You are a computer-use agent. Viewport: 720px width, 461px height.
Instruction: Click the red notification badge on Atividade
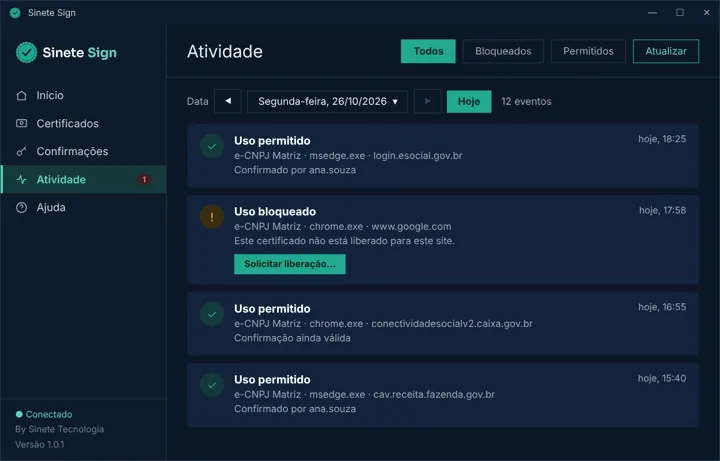[144, 180]
